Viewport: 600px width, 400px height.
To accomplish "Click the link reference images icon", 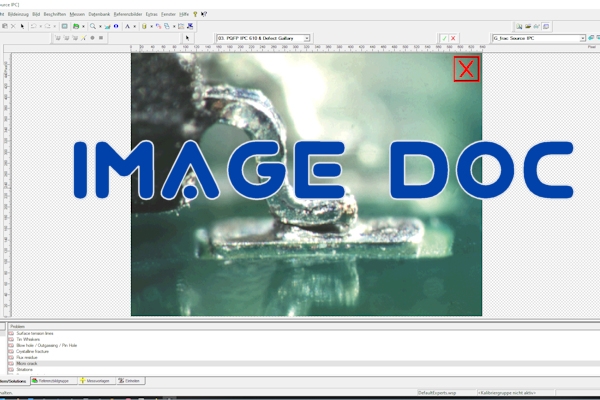I will coord(158,26).
